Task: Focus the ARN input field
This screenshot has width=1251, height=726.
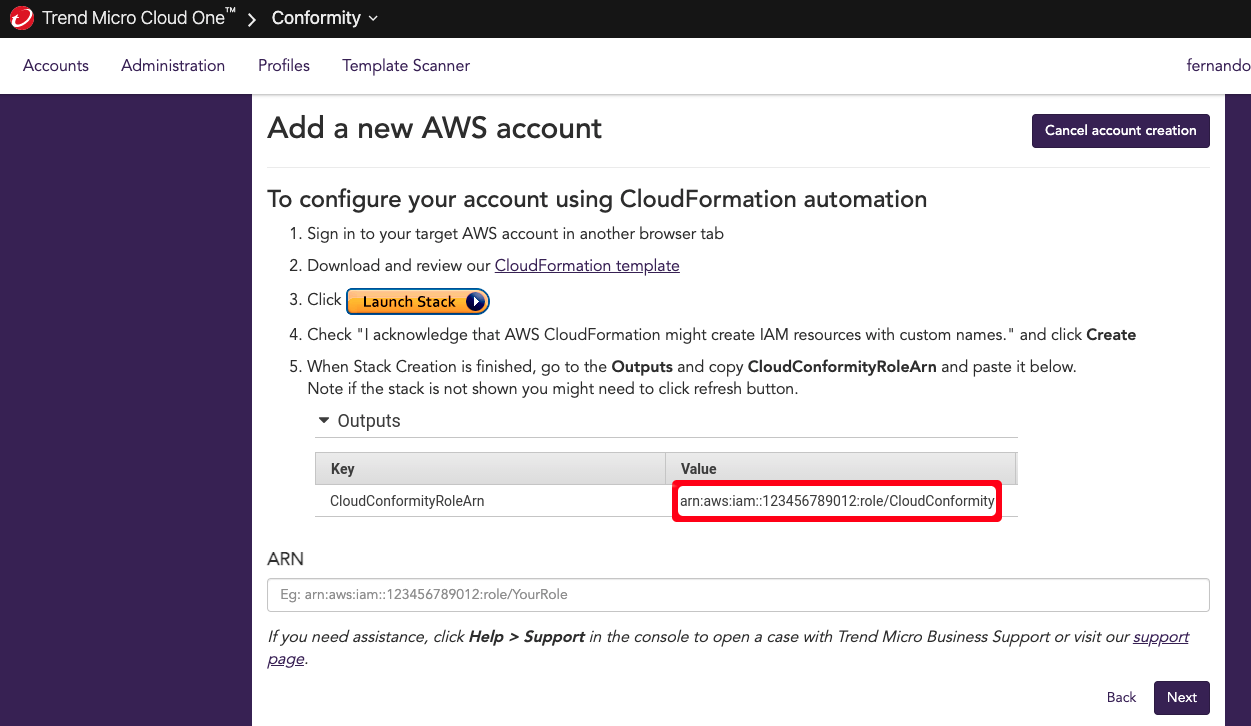Action: pos(738,594)
